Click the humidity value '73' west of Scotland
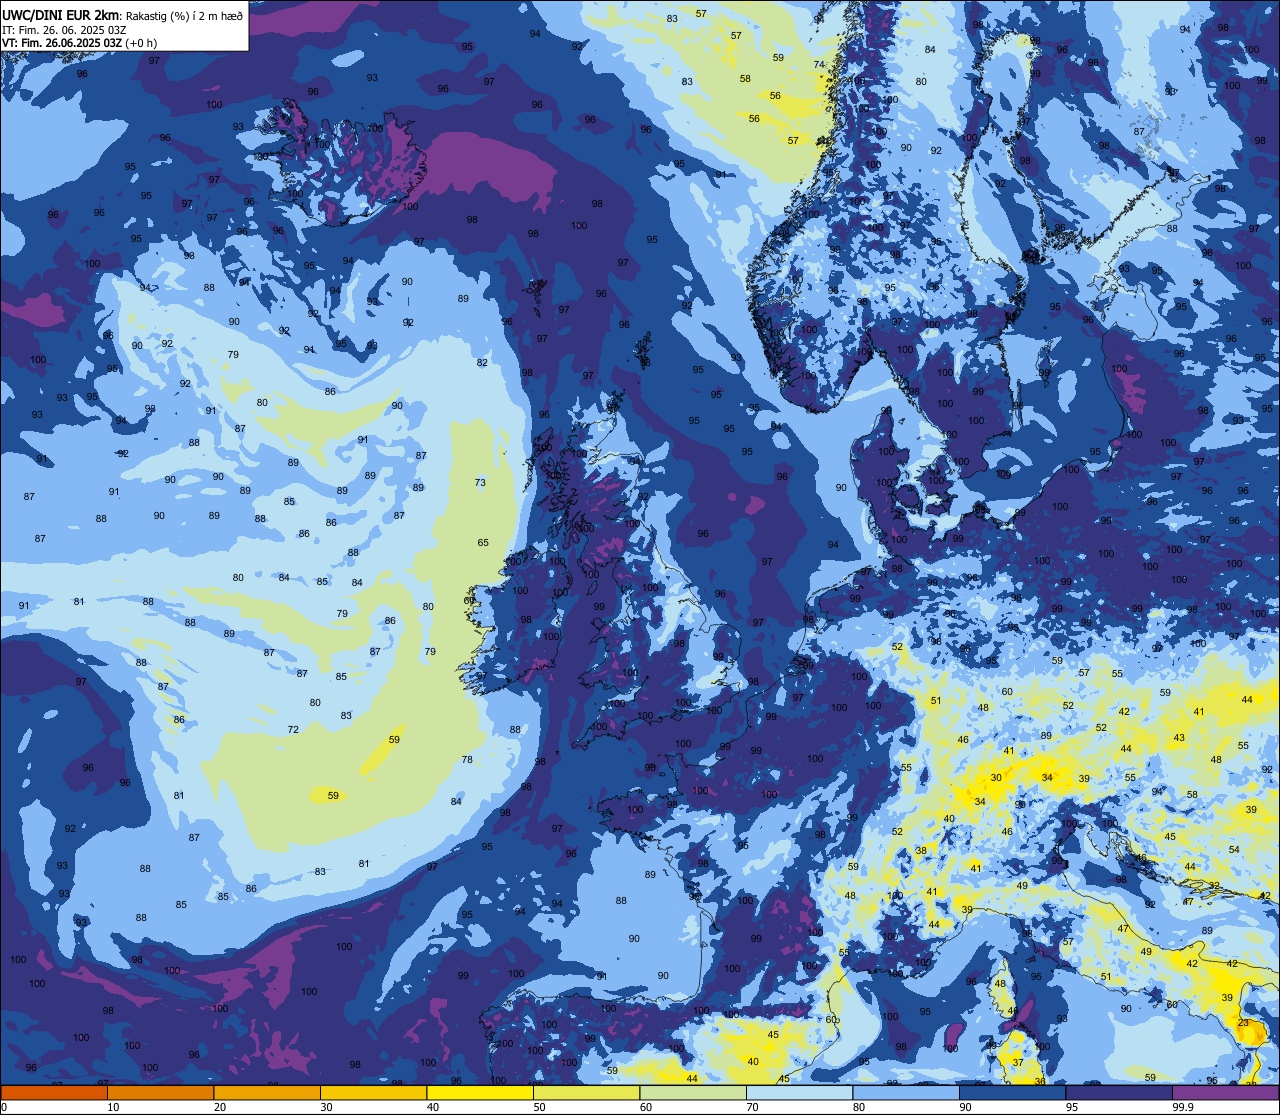Viewport: 1280px width, 1115px height. click(480, 483)
